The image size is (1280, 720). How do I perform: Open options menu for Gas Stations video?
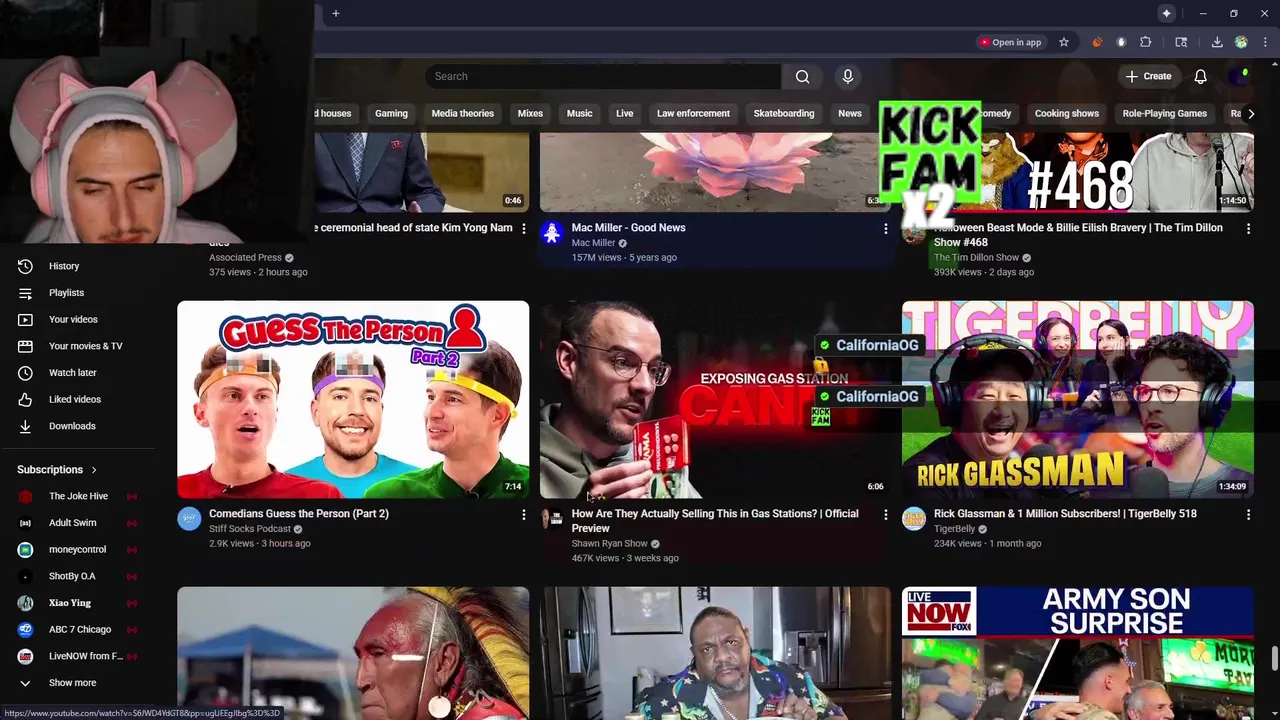[x=885, y=515]
